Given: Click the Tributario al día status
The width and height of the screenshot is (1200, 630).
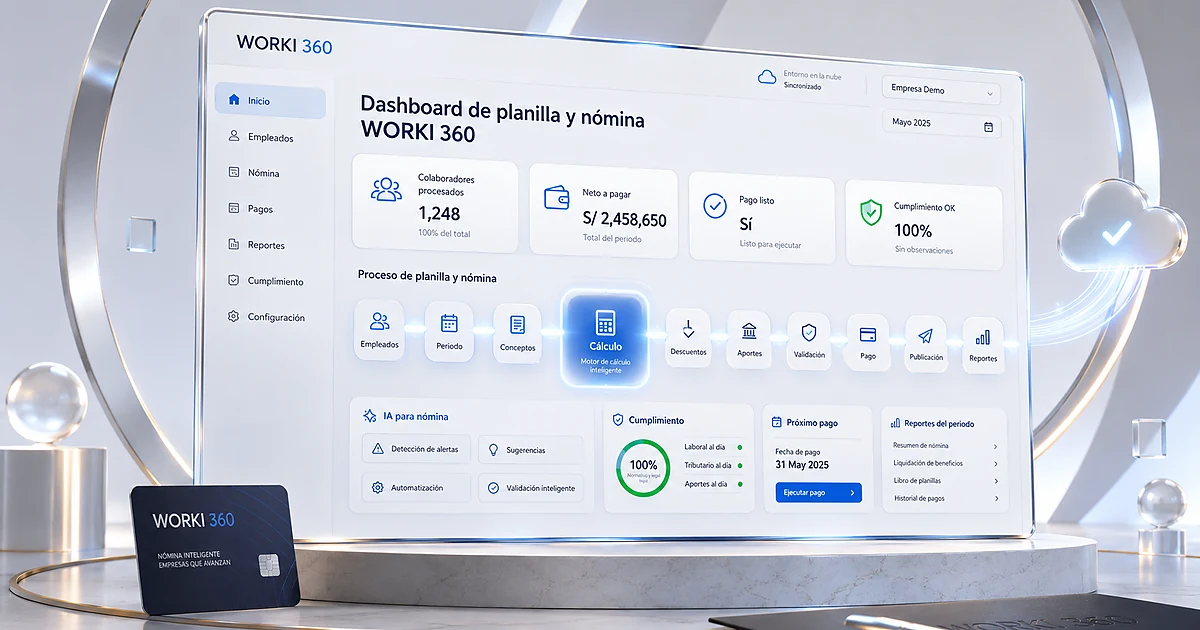Looking at the screenshot, I should 713,466.
